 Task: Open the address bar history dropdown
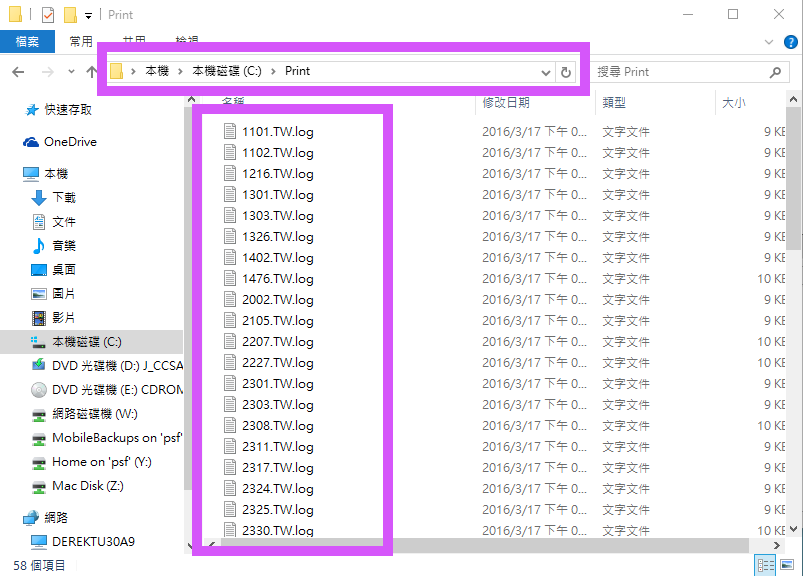[545, 72]
